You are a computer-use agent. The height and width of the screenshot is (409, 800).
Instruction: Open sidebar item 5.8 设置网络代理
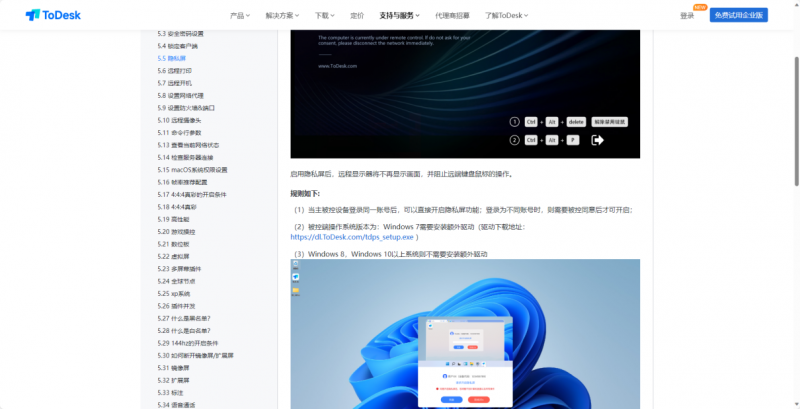(181, 95)
